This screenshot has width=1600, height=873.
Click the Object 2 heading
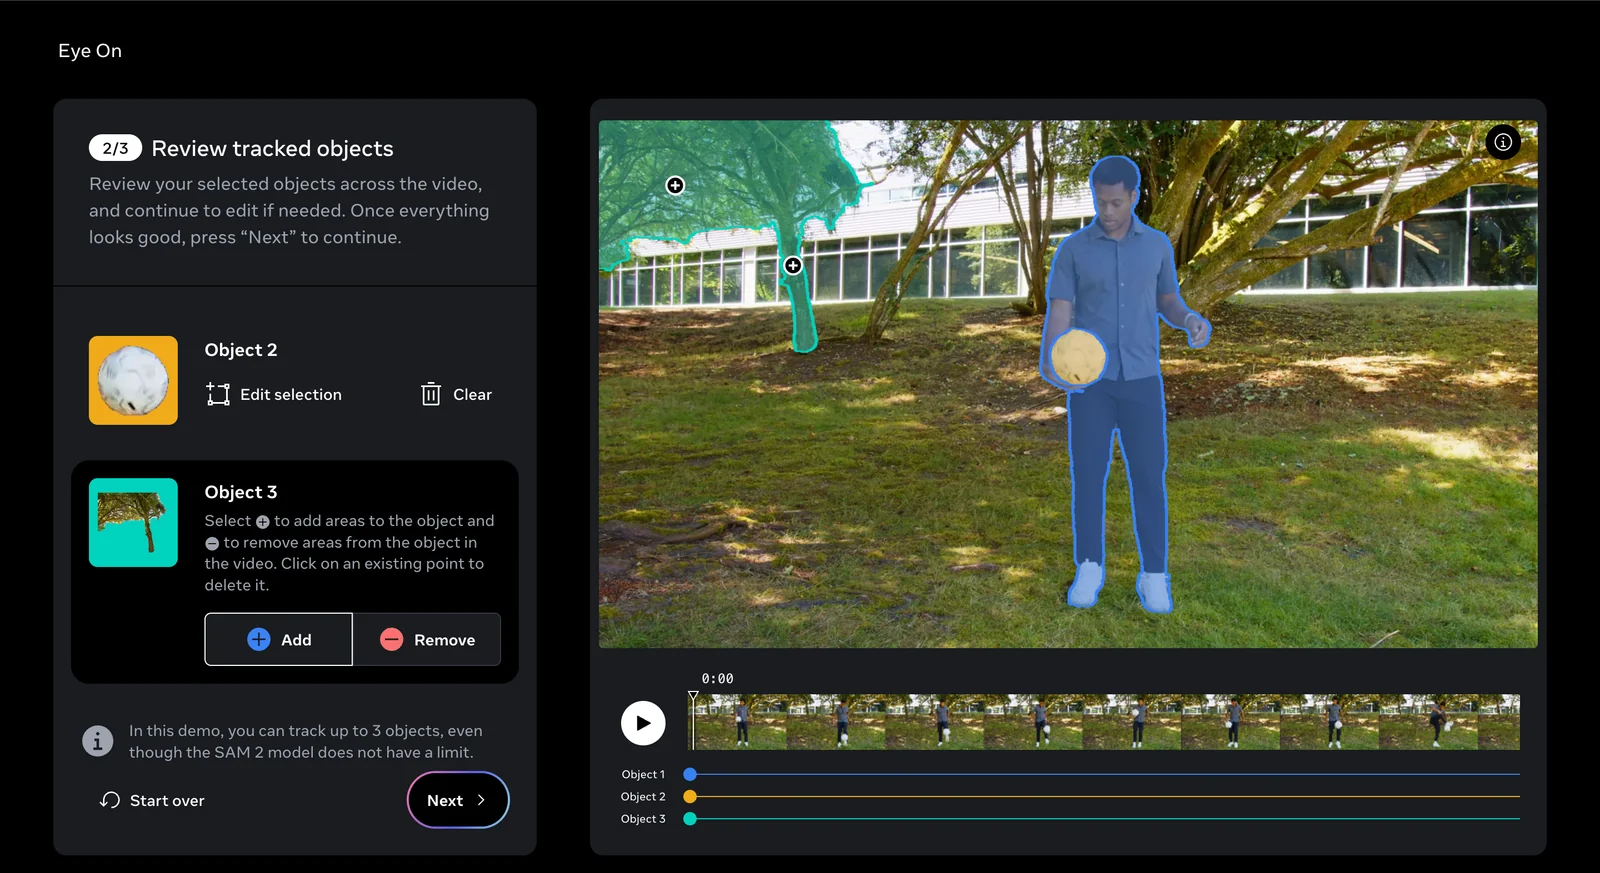241,350
